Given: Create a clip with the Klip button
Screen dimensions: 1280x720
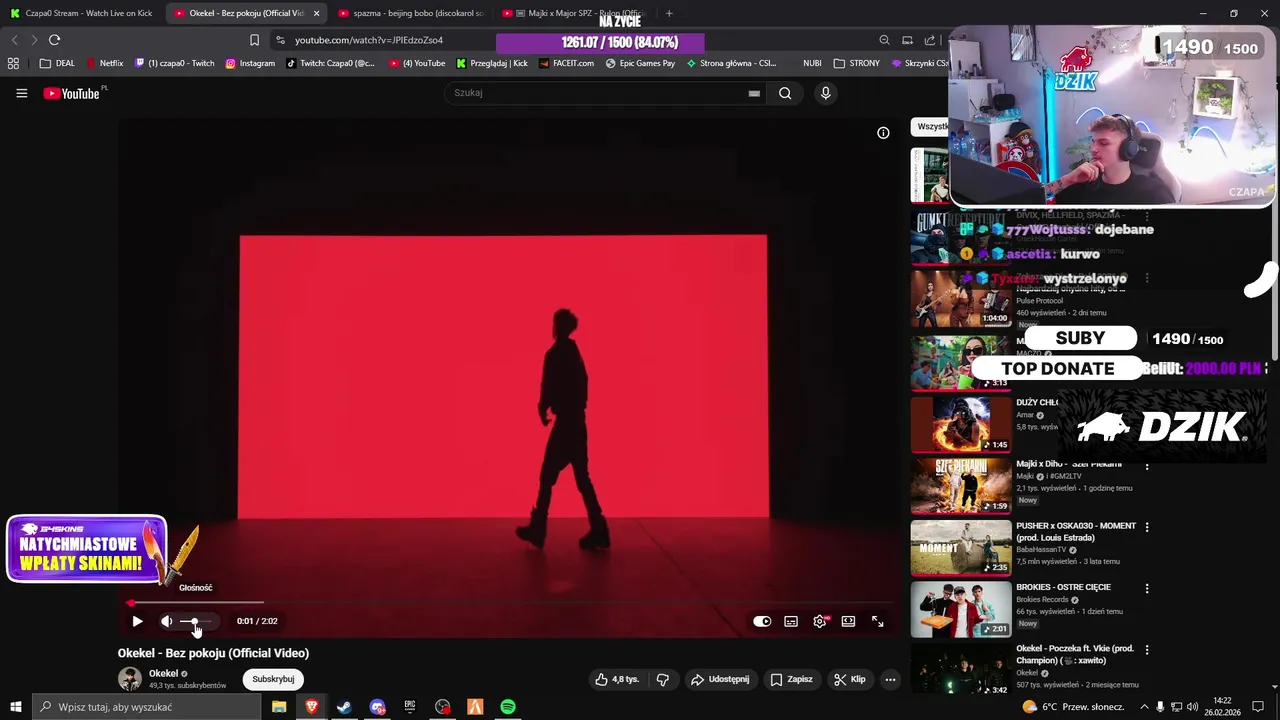Looking at the screenshot, I should [x=850, y=679].
